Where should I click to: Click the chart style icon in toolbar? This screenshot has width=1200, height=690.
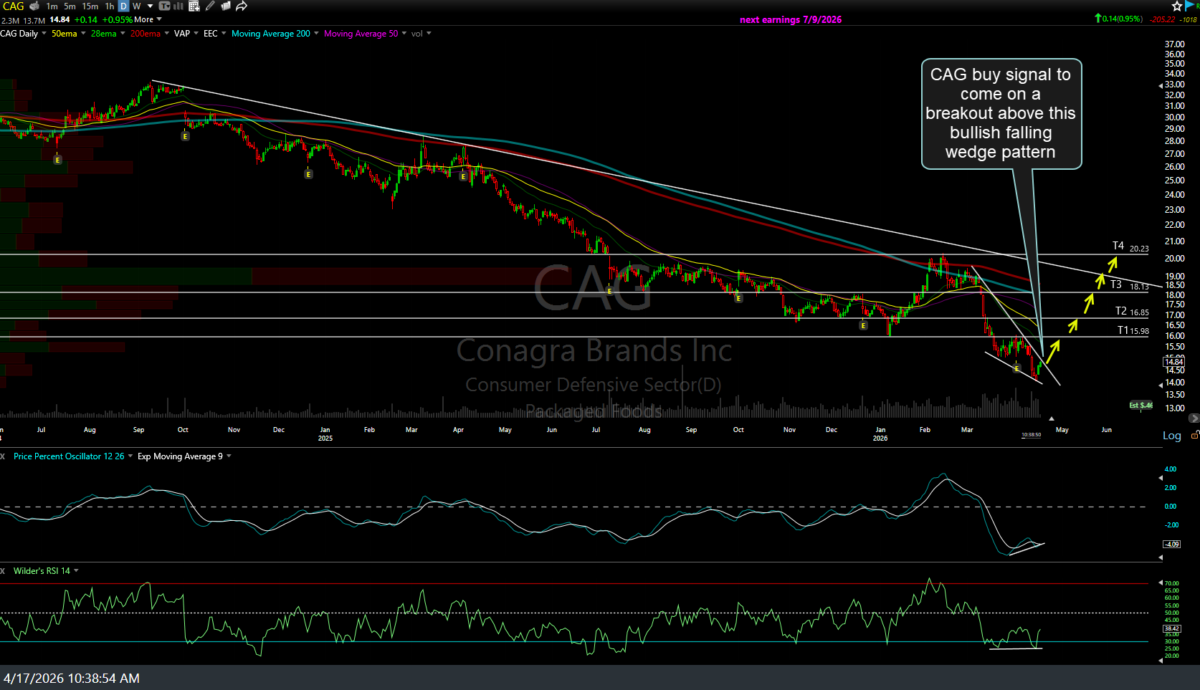(x=180, y=6)
